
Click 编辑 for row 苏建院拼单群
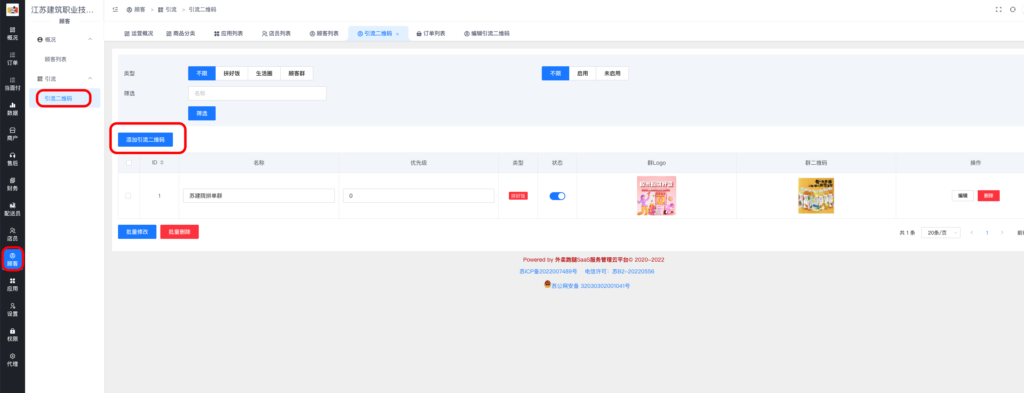[963, 196]
